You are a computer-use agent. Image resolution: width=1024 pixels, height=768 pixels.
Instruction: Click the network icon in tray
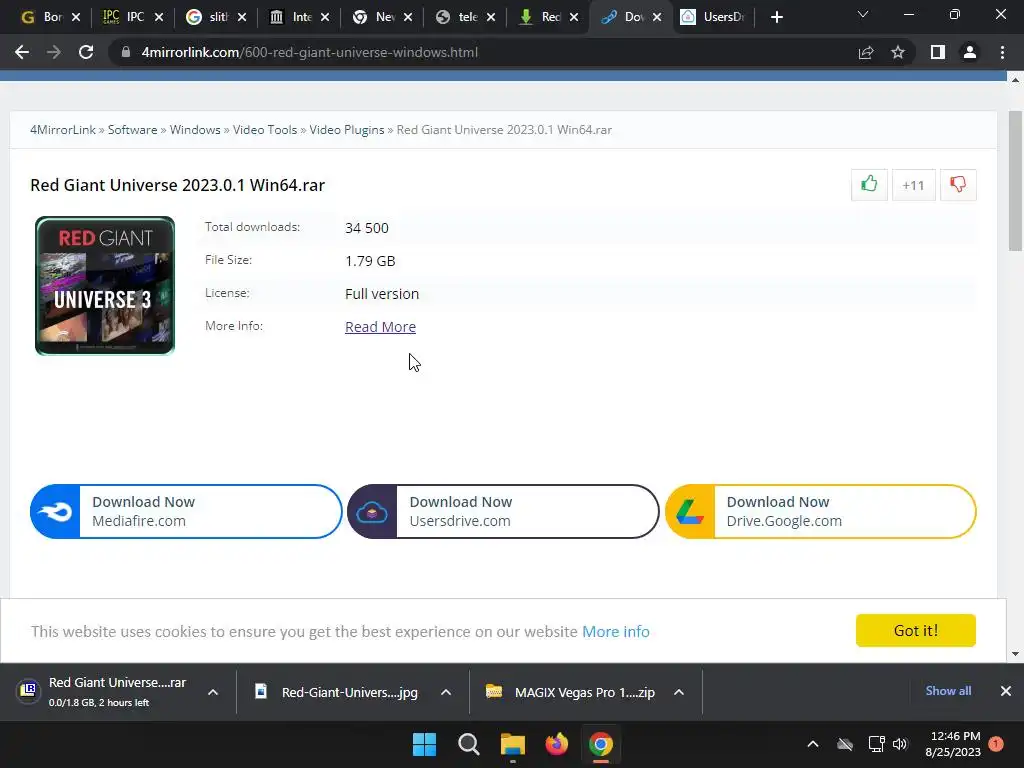(876, 744)
